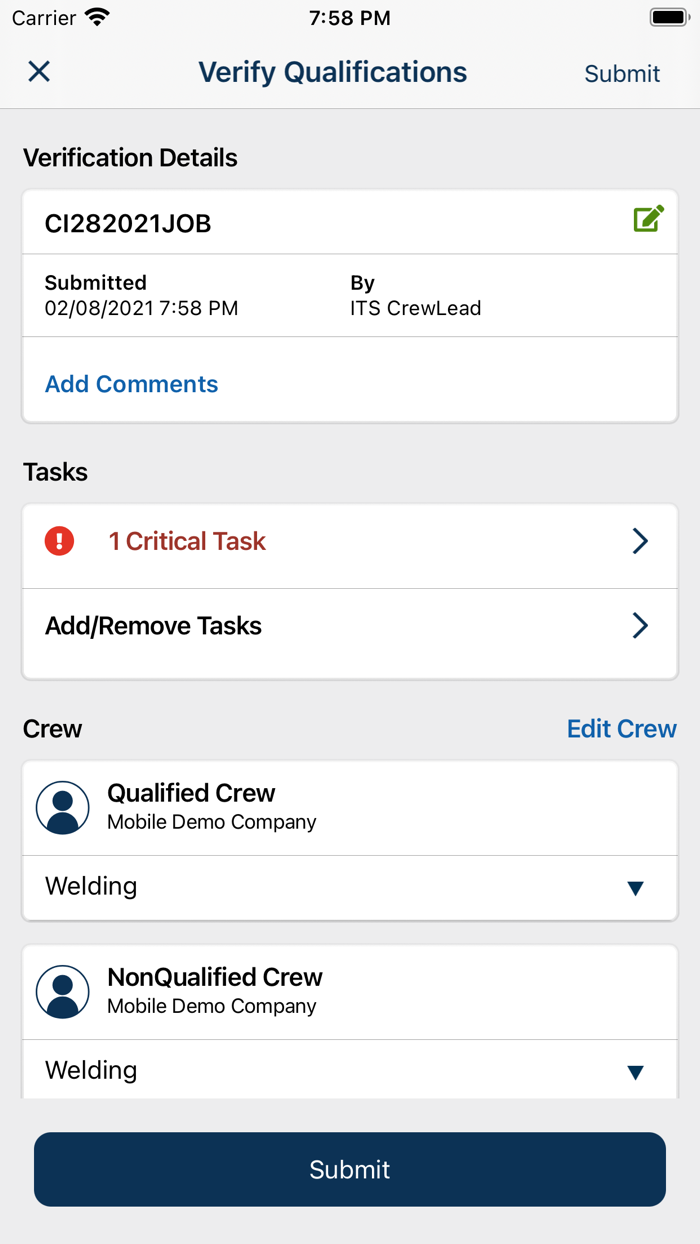Click the battery icon in status bar
This screenshot has width=700, height=1244.
tap(668, 16)
